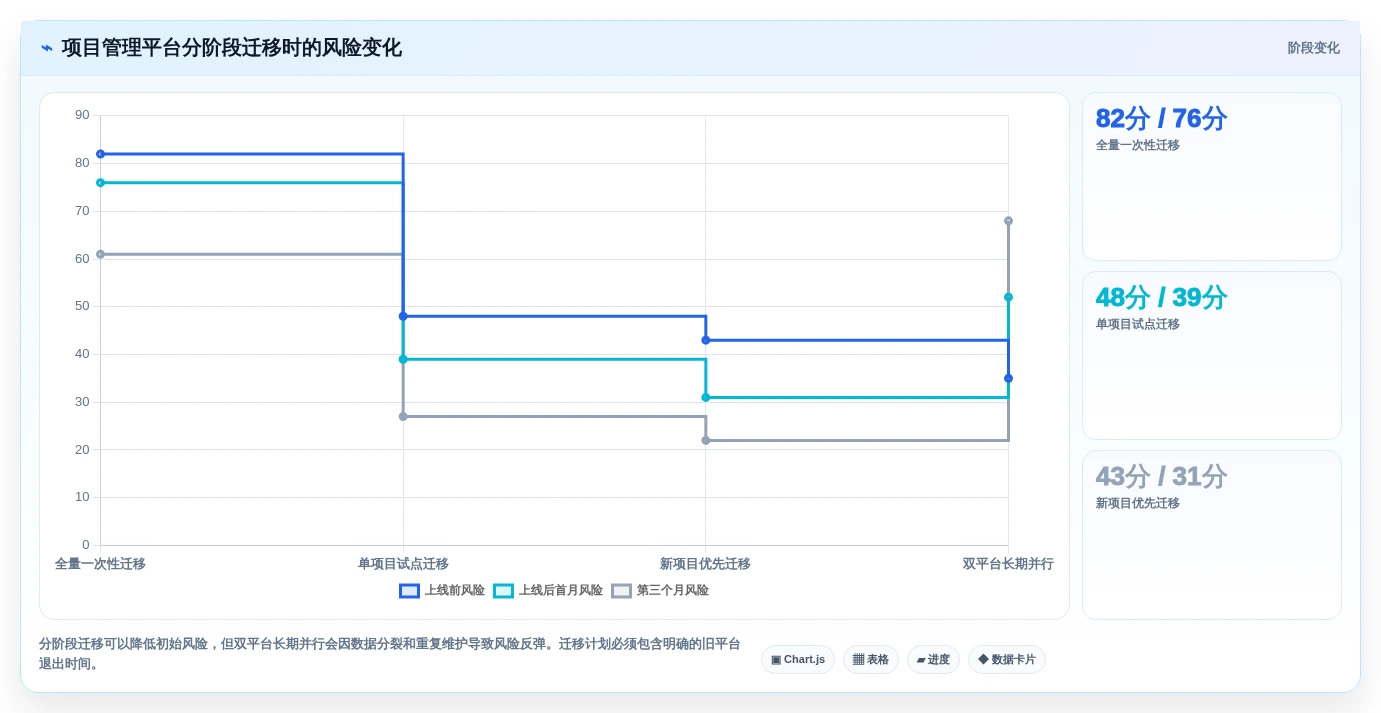Click the gray point at 27 on 单项目试点迁移
This screenshot has height=713, width=1381.
coord(403,416)
